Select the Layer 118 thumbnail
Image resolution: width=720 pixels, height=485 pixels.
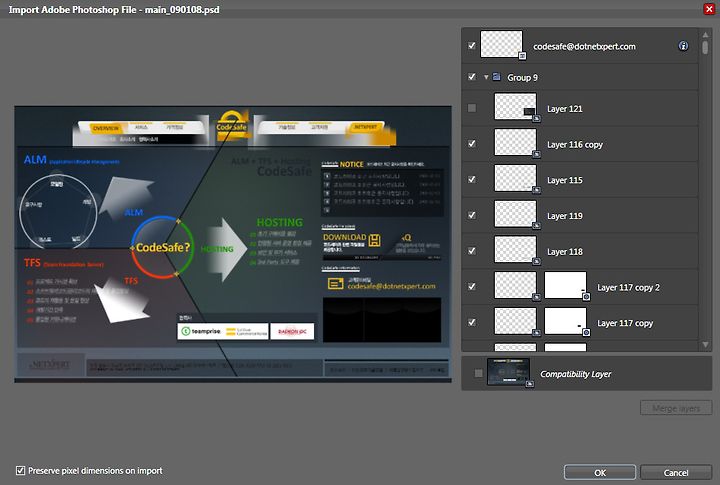coord(515,249)
